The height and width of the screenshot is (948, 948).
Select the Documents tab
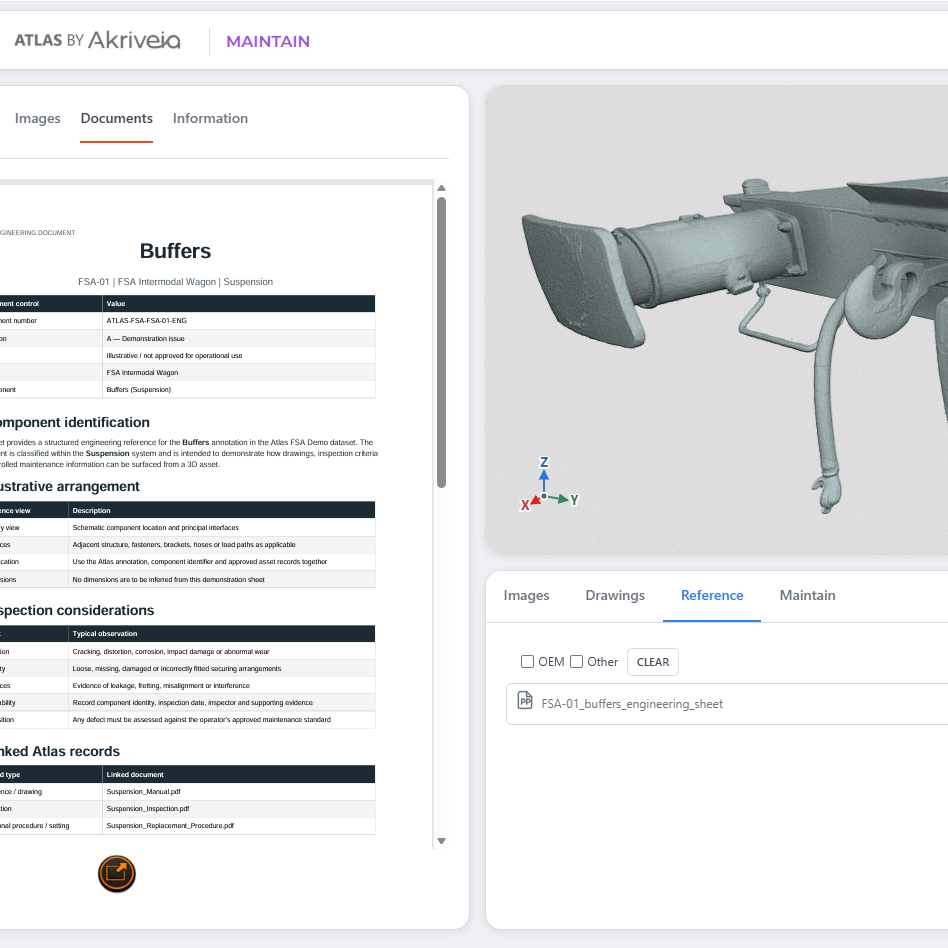[117, 118]
